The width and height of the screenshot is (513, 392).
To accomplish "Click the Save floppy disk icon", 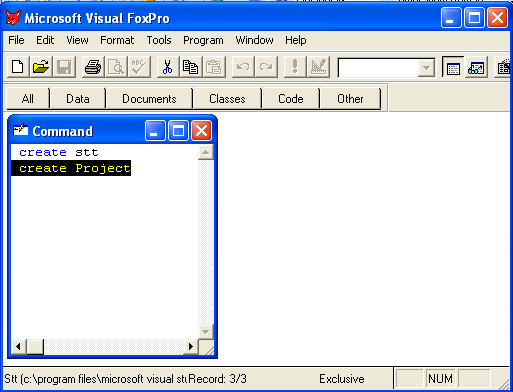I will [x=64, y=67].
